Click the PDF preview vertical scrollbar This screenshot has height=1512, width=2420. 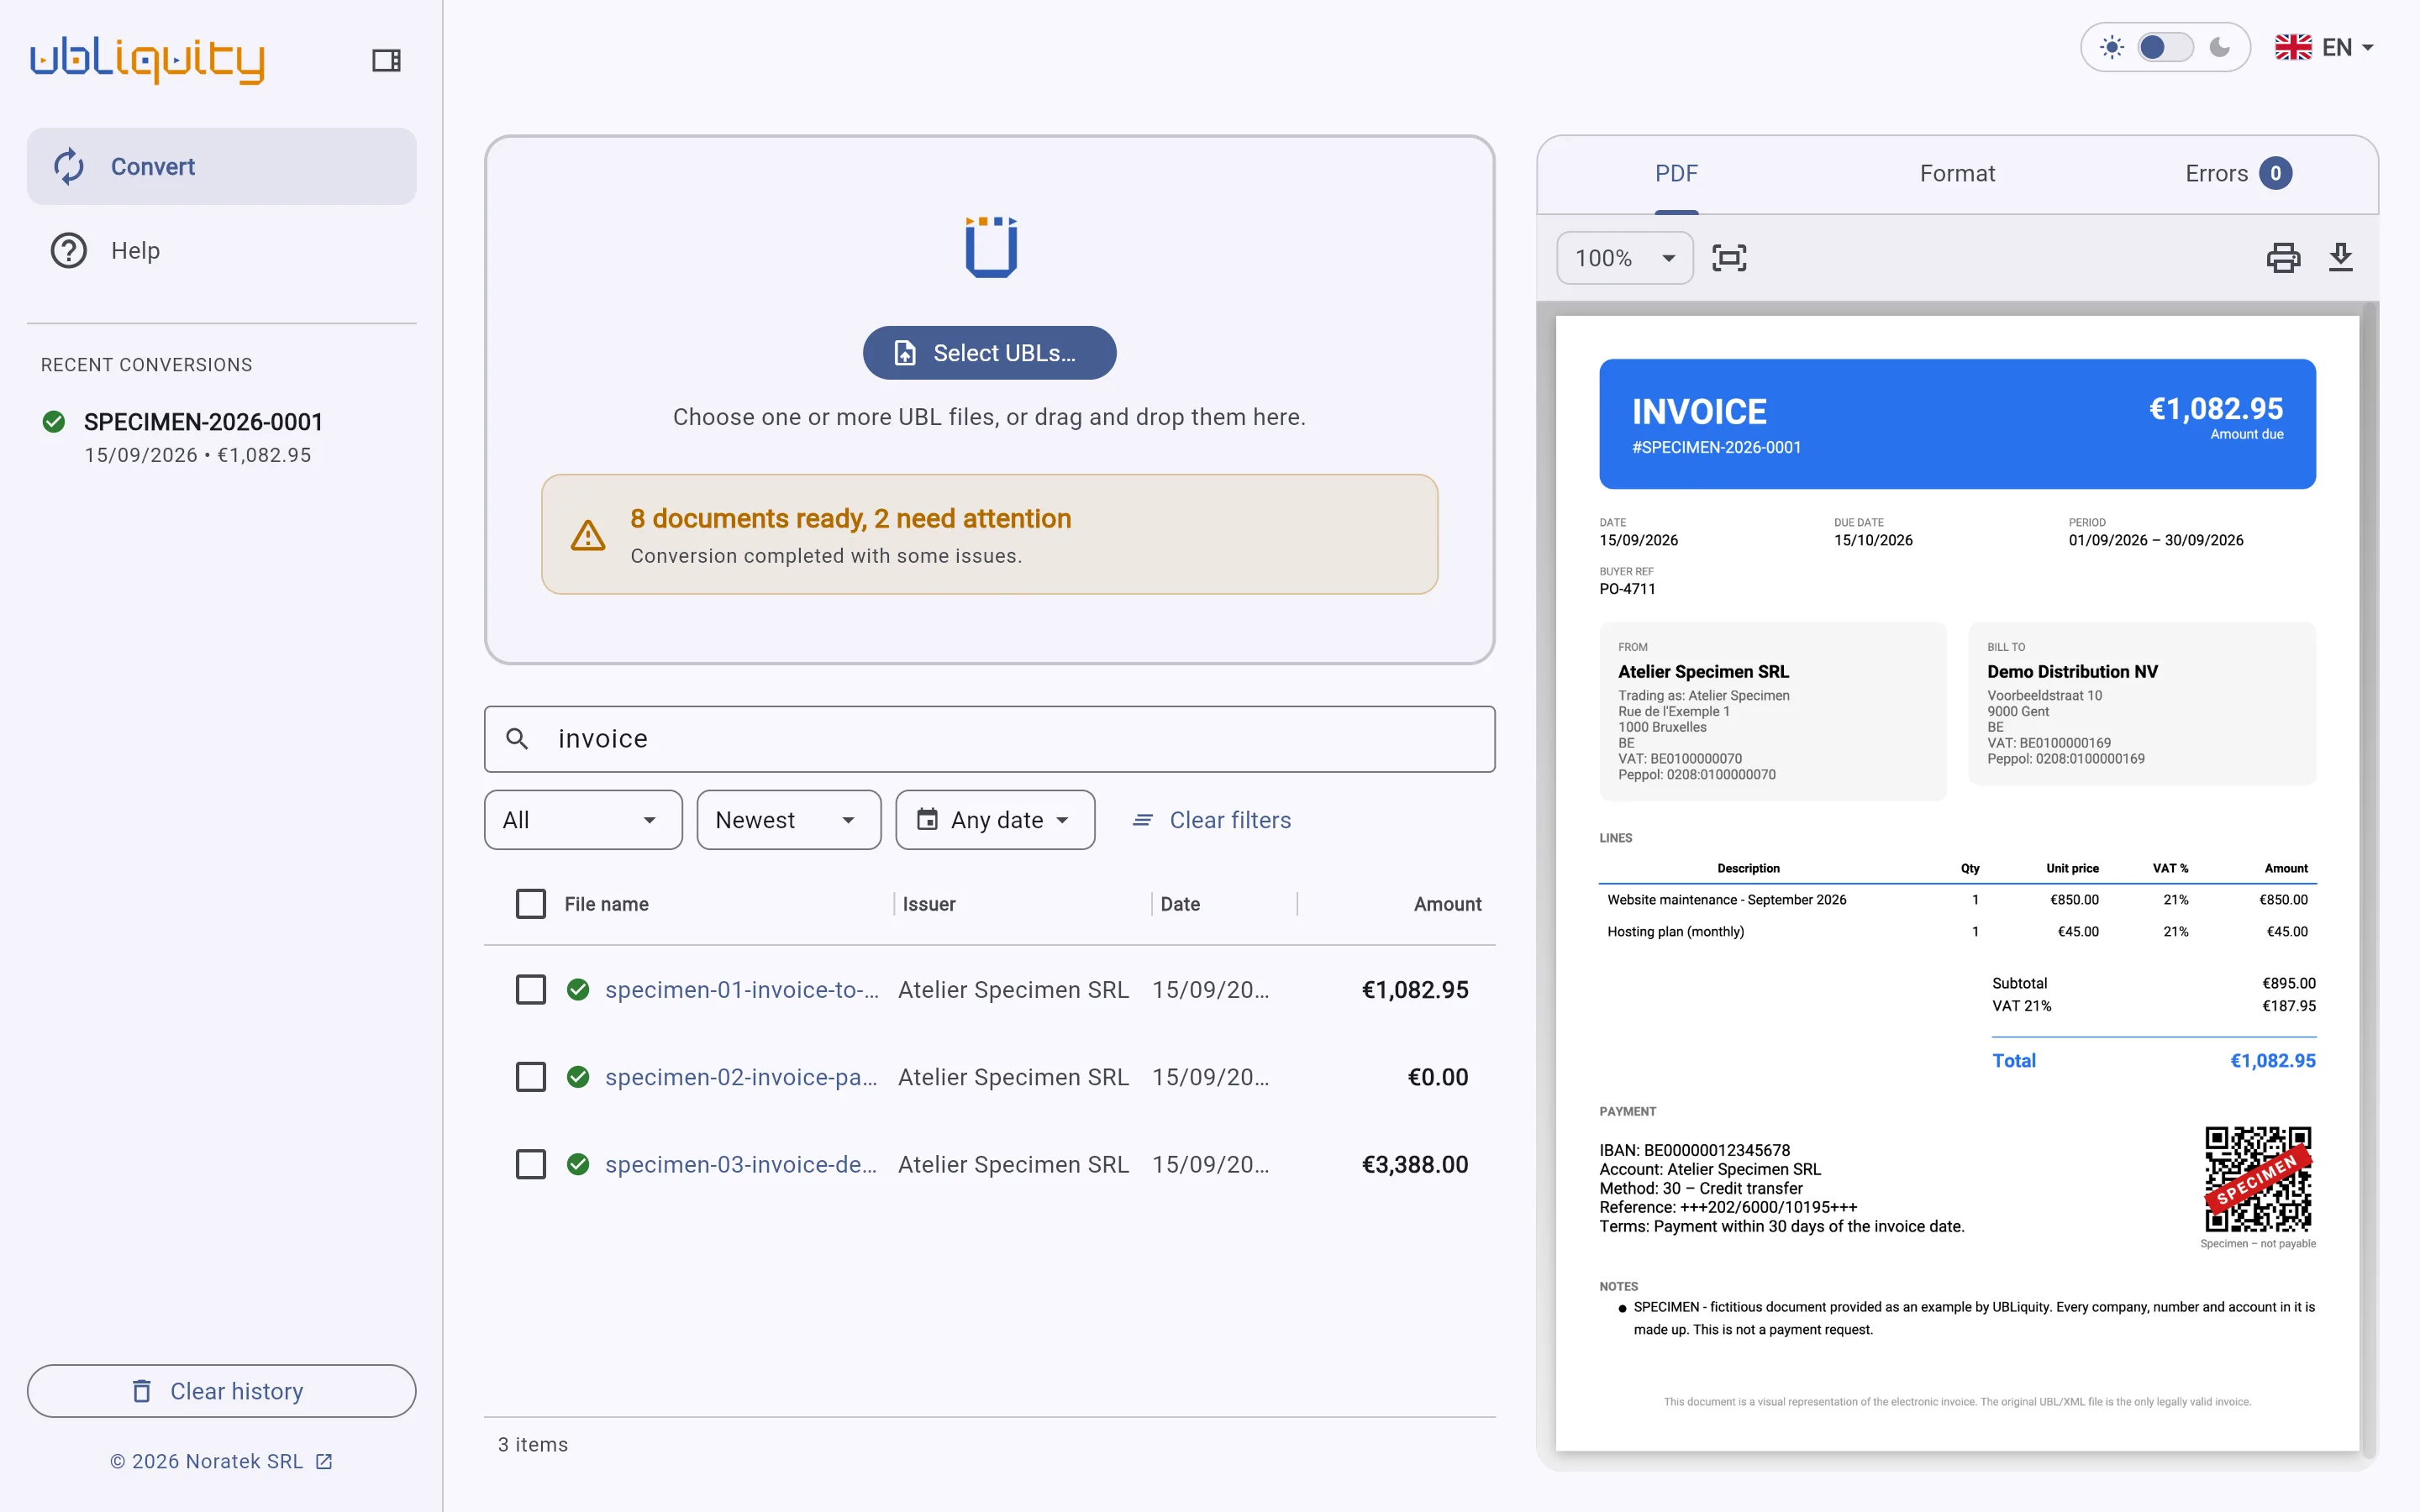pyautogui.click(x=2369, y=880)
